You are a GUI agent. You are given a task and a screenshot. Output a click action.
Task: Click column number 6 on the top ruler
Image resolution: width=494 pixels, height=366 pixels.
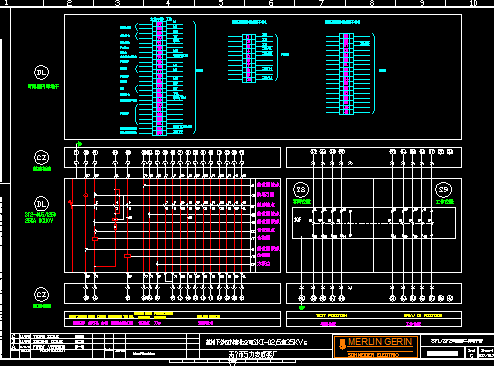click(x=271, y=3)
